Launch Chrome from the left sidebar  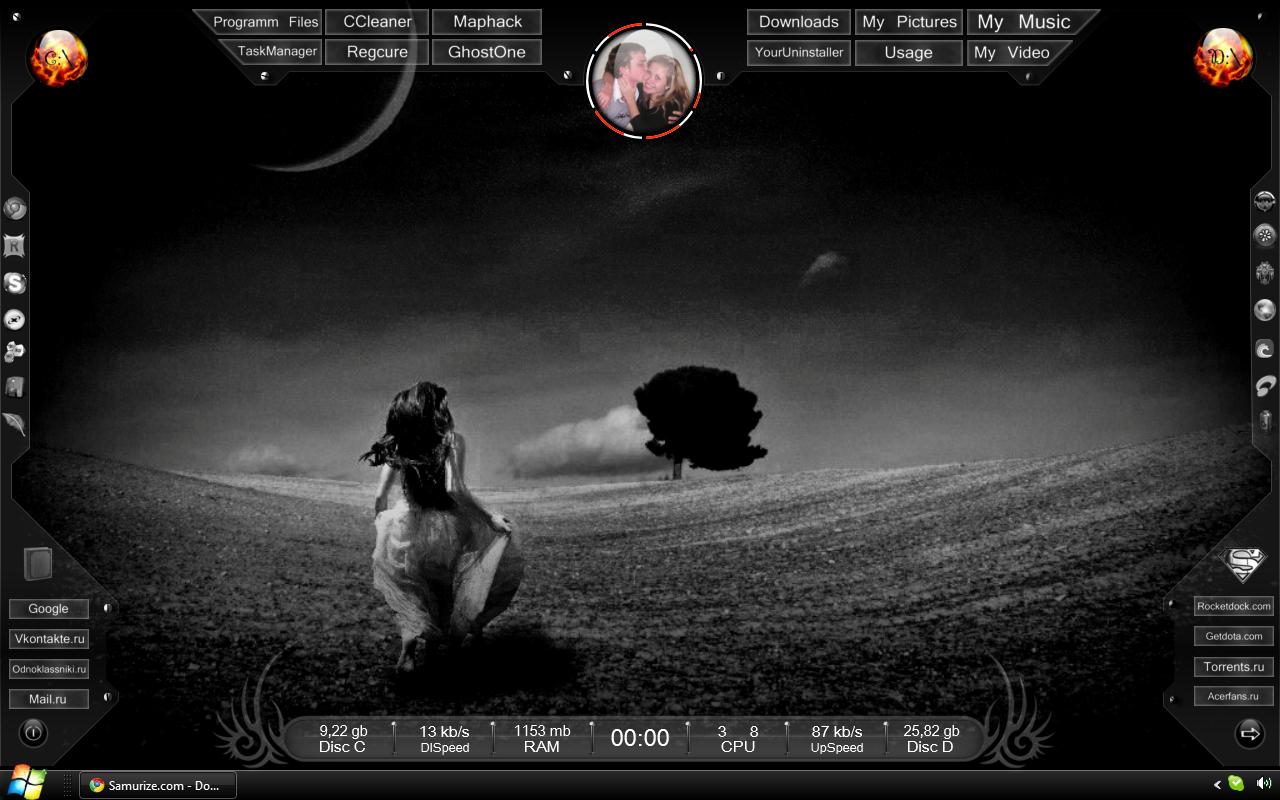(x=15, y=208)
